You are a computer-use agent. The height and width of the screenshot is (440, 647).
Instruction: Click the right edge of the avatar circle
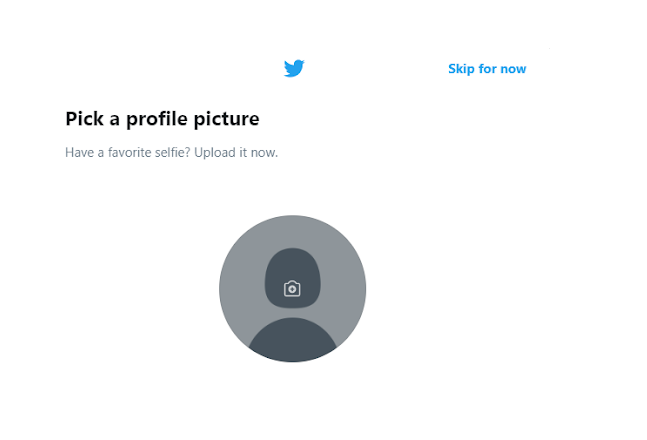362,289
